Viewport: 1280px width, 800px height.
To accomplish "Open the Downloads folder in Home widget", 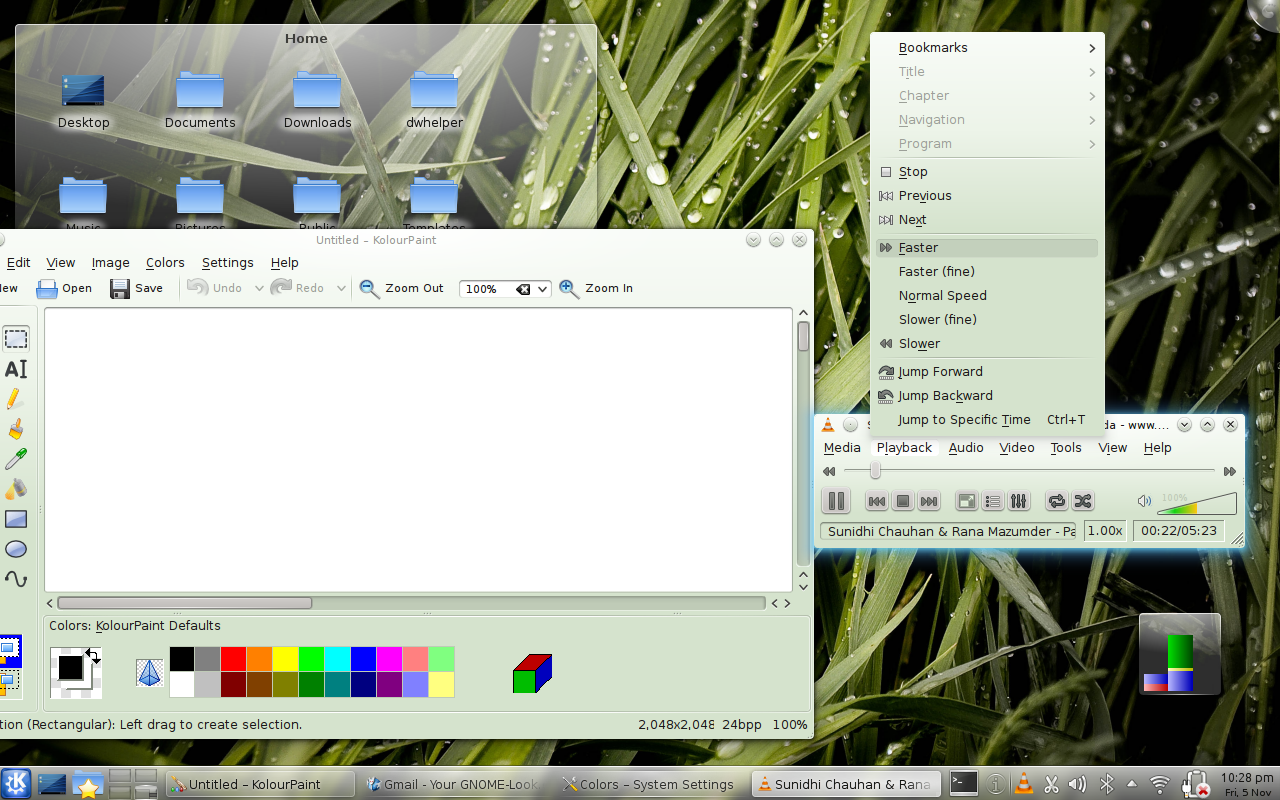I will tap(317, 100).
